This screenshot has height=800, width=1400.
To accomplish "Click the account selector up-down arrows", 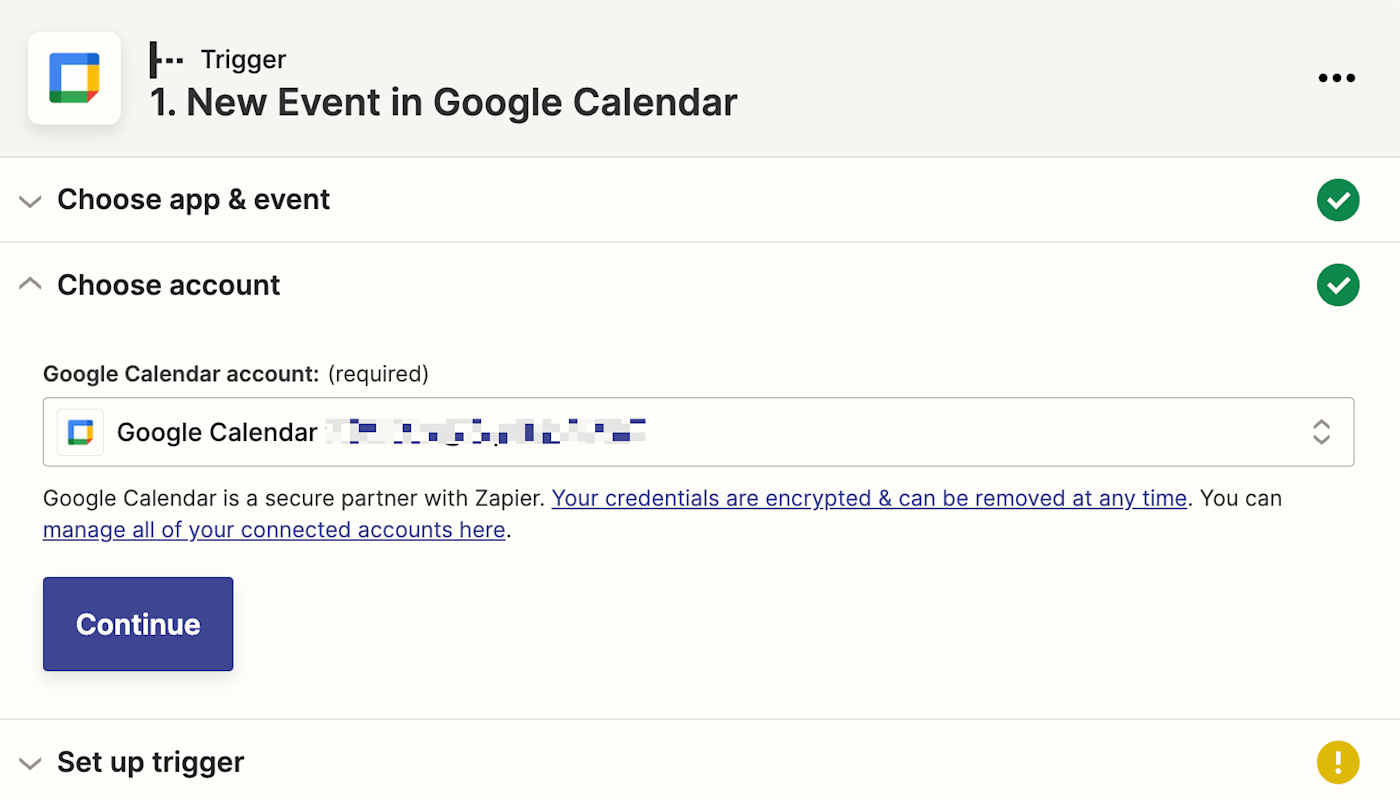I will tap(1321, 432).
